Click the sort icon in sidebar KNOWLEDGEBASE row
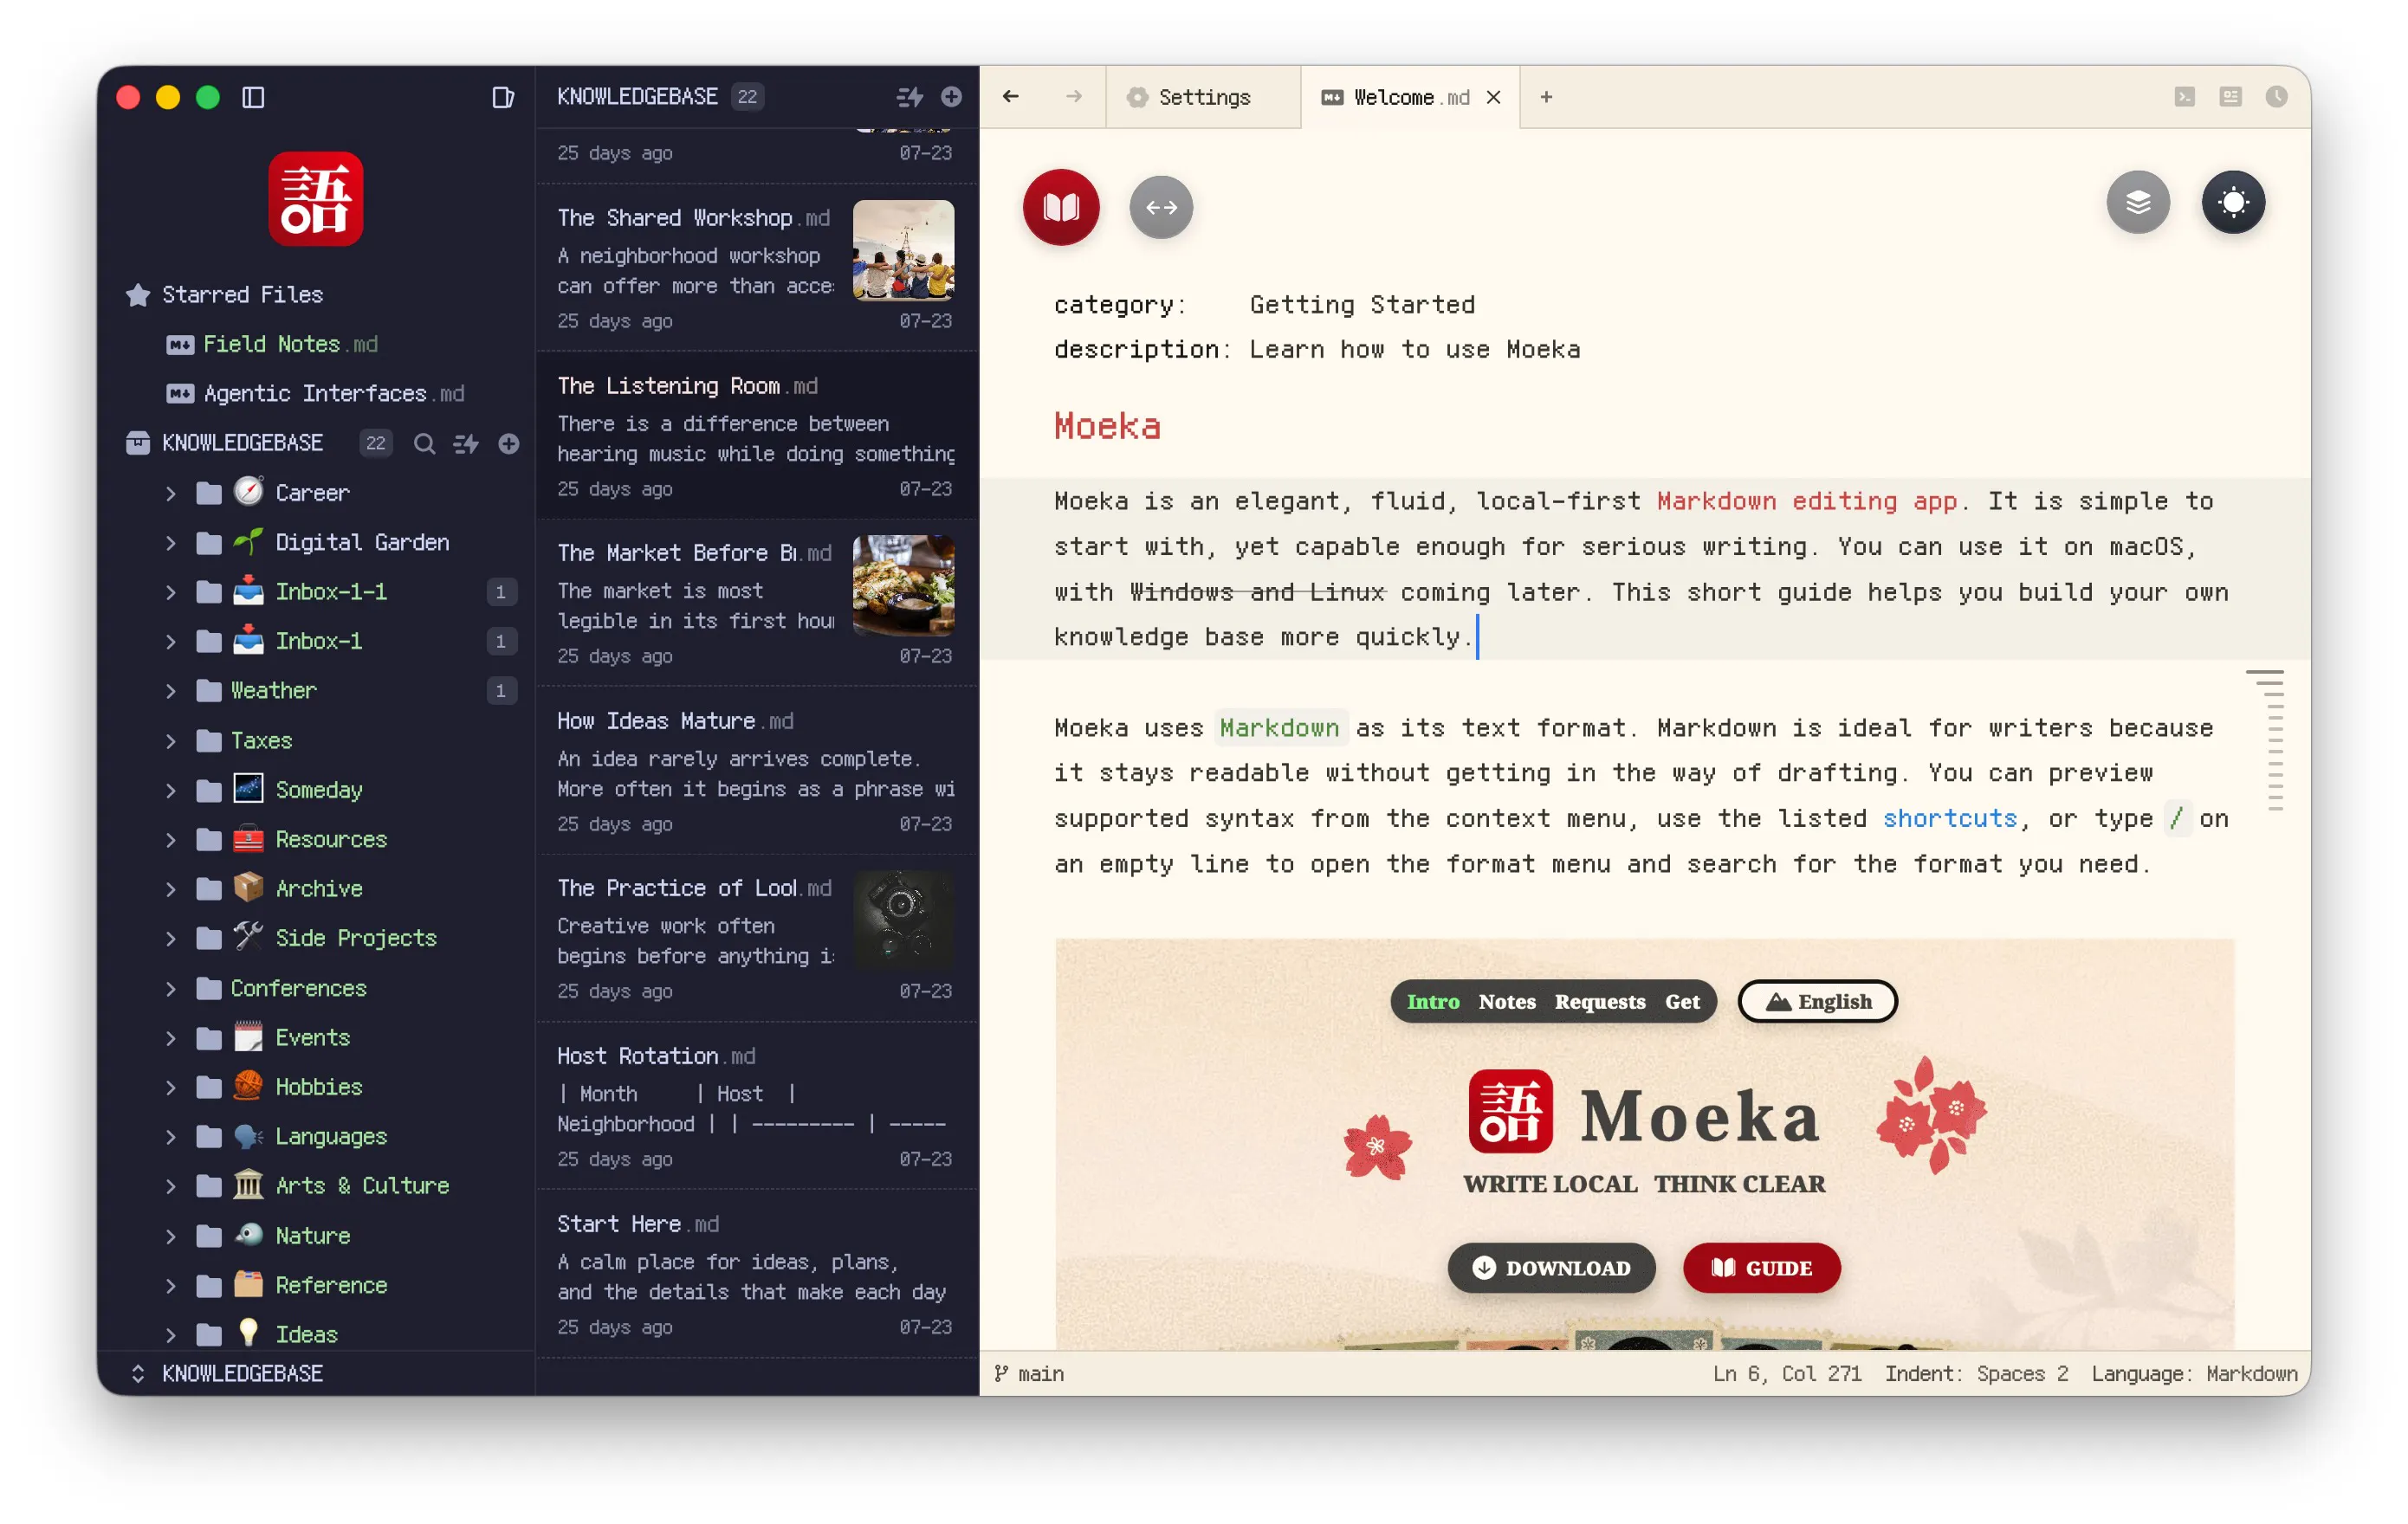Image resolution: width=2408 pixels, height=1524 pixels. [x=466, y=443]
